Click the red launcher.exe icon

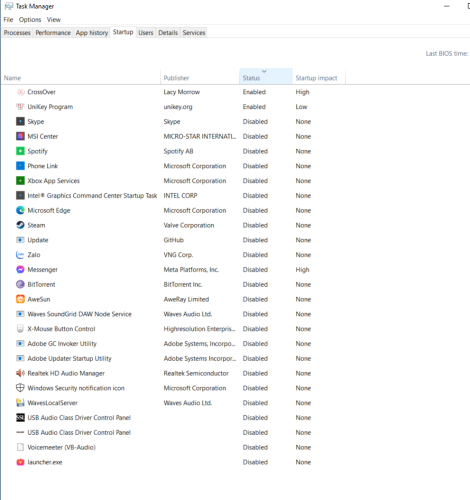[20, 462]
